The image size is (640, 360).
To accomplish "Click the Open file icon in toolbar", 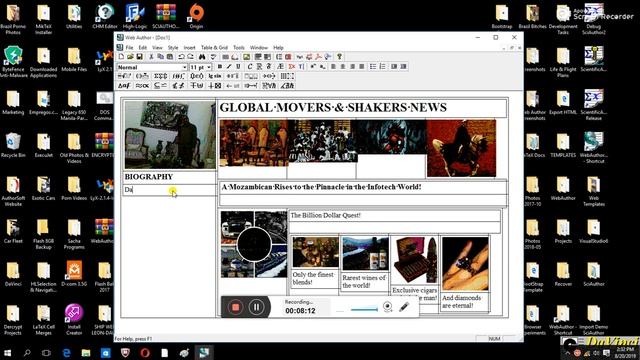I will [x=130, y=56].
